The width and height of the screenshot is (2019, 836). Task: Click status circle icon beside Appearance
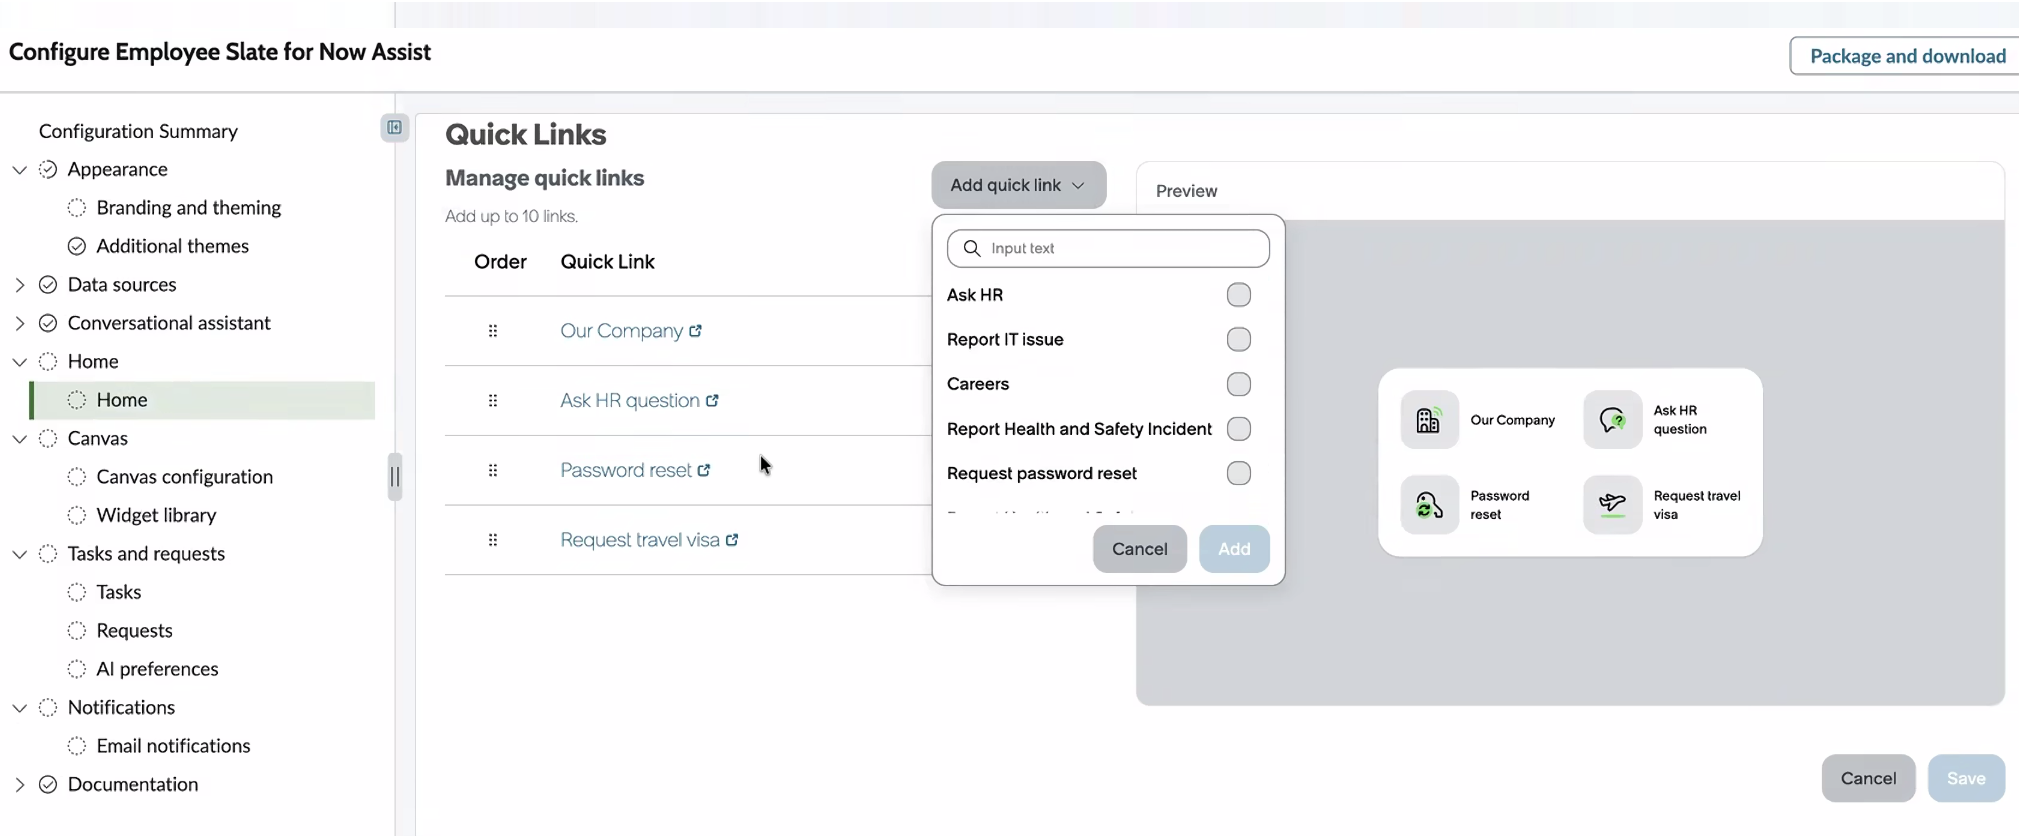(48, 170)
